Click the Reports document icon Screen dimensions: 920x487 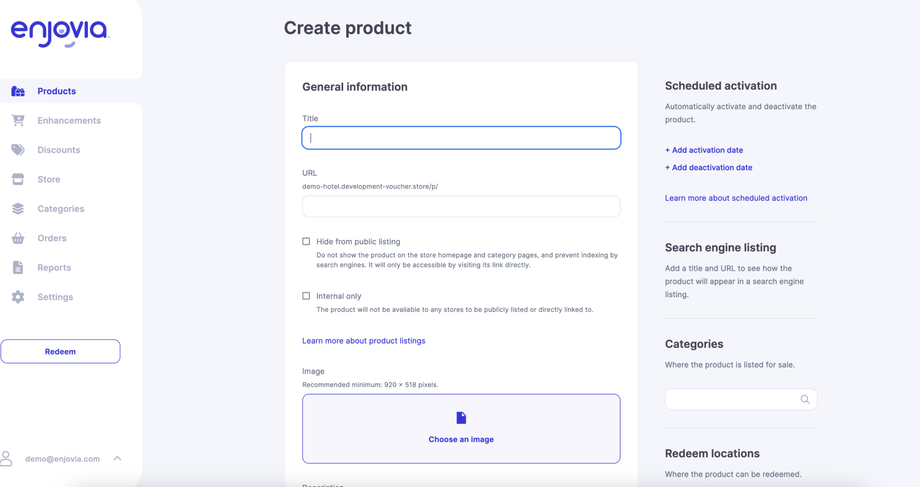click(x=18, y=268)
